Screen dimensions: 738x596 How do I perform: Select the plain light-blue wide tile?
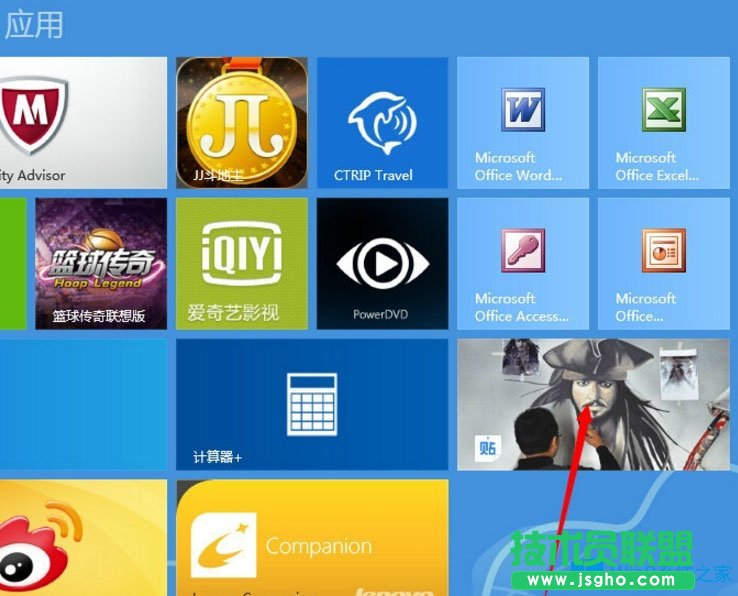pyautogui.click(x=83, y=404)
